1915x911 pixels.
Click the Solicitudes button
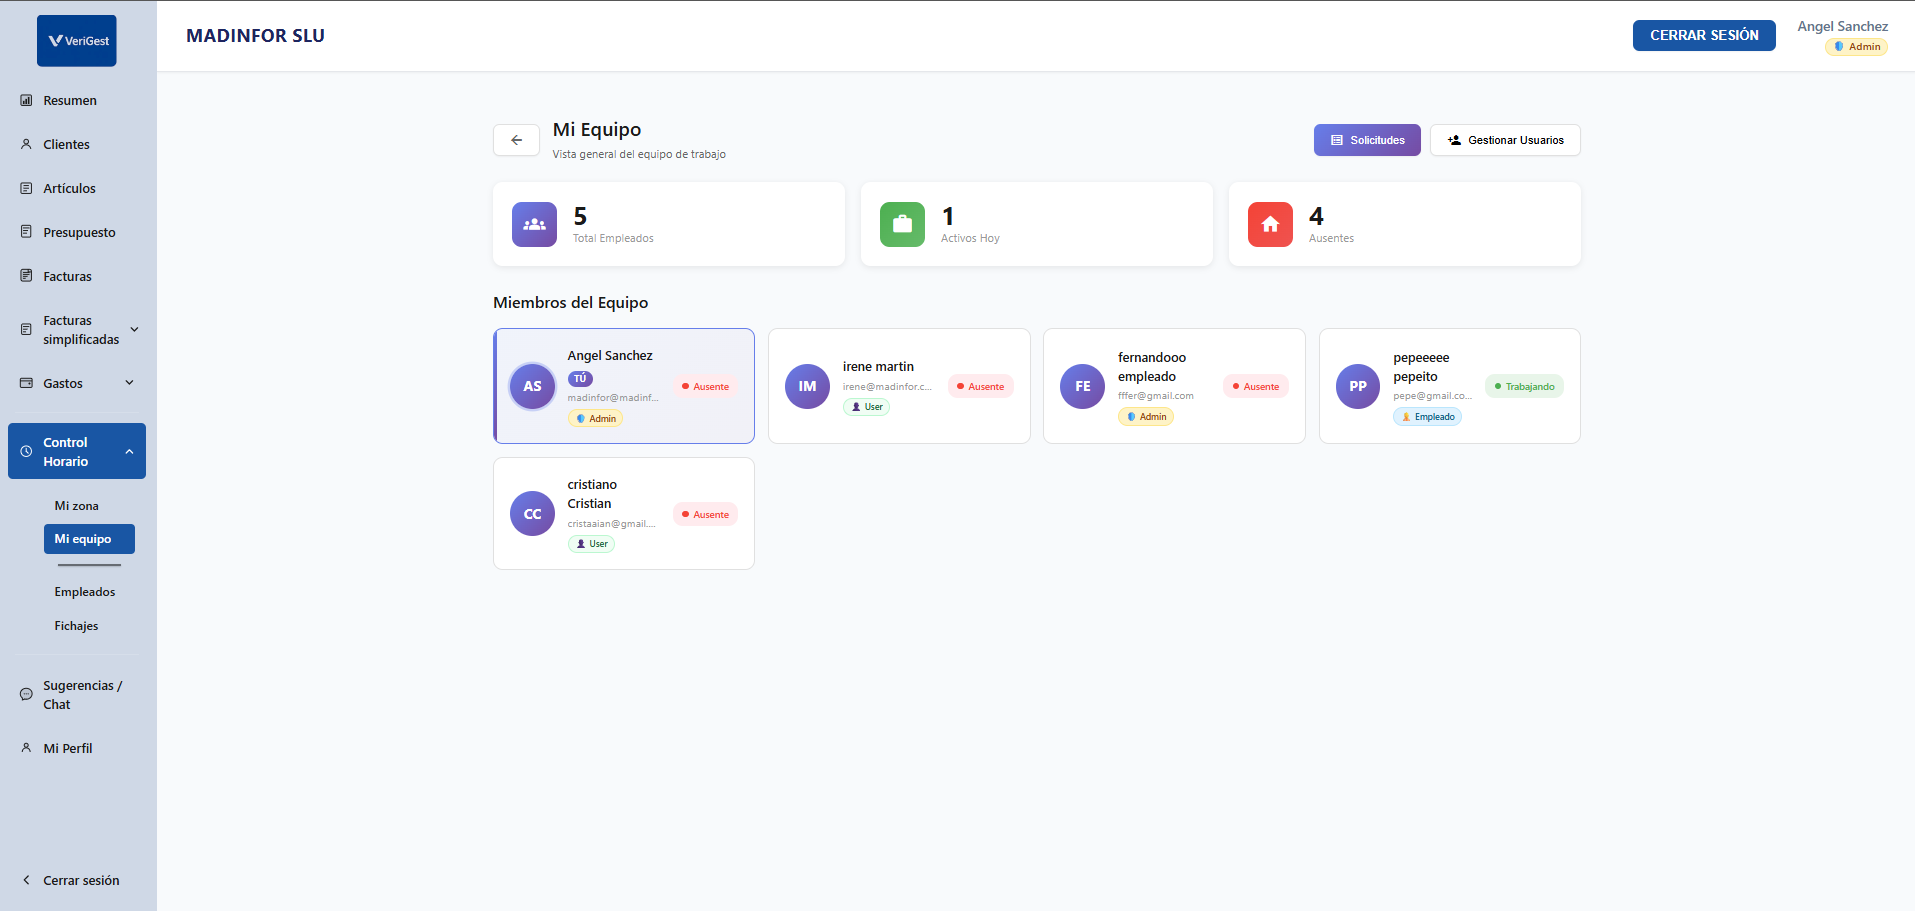point(1367,140)
